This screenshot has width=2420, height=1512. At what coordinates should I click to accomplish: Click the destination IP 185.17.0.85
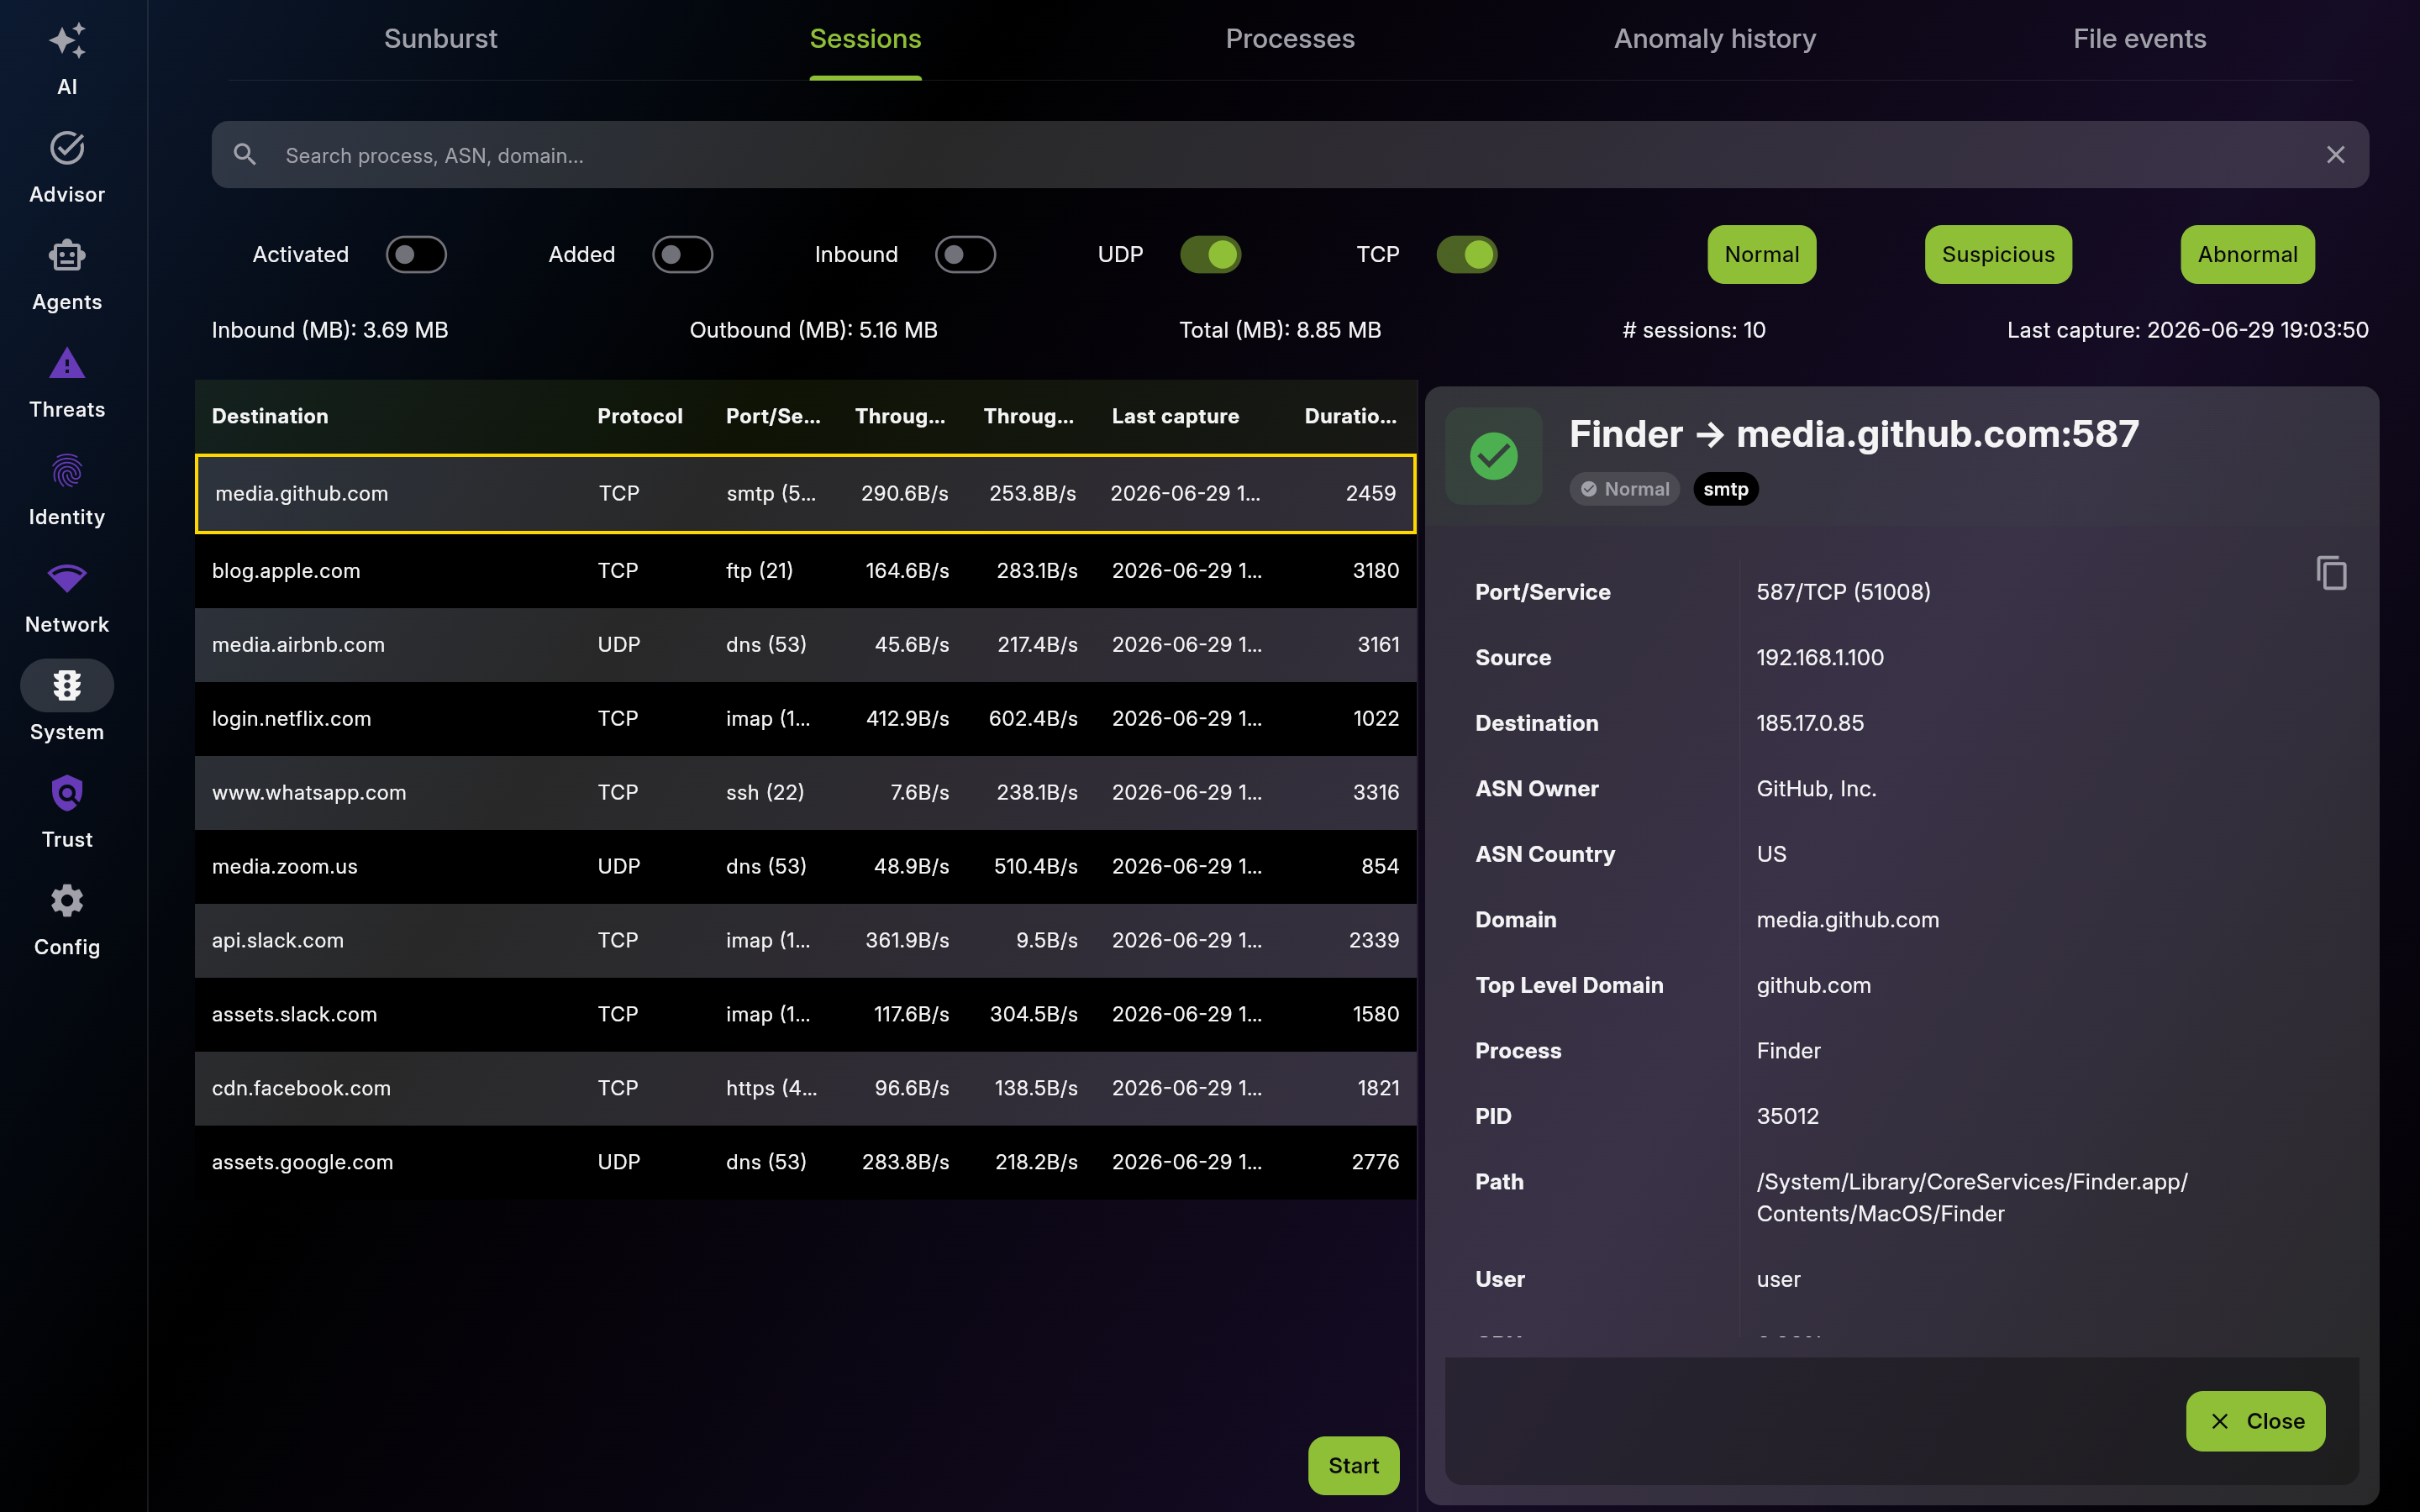click(x=1810, y=723)
